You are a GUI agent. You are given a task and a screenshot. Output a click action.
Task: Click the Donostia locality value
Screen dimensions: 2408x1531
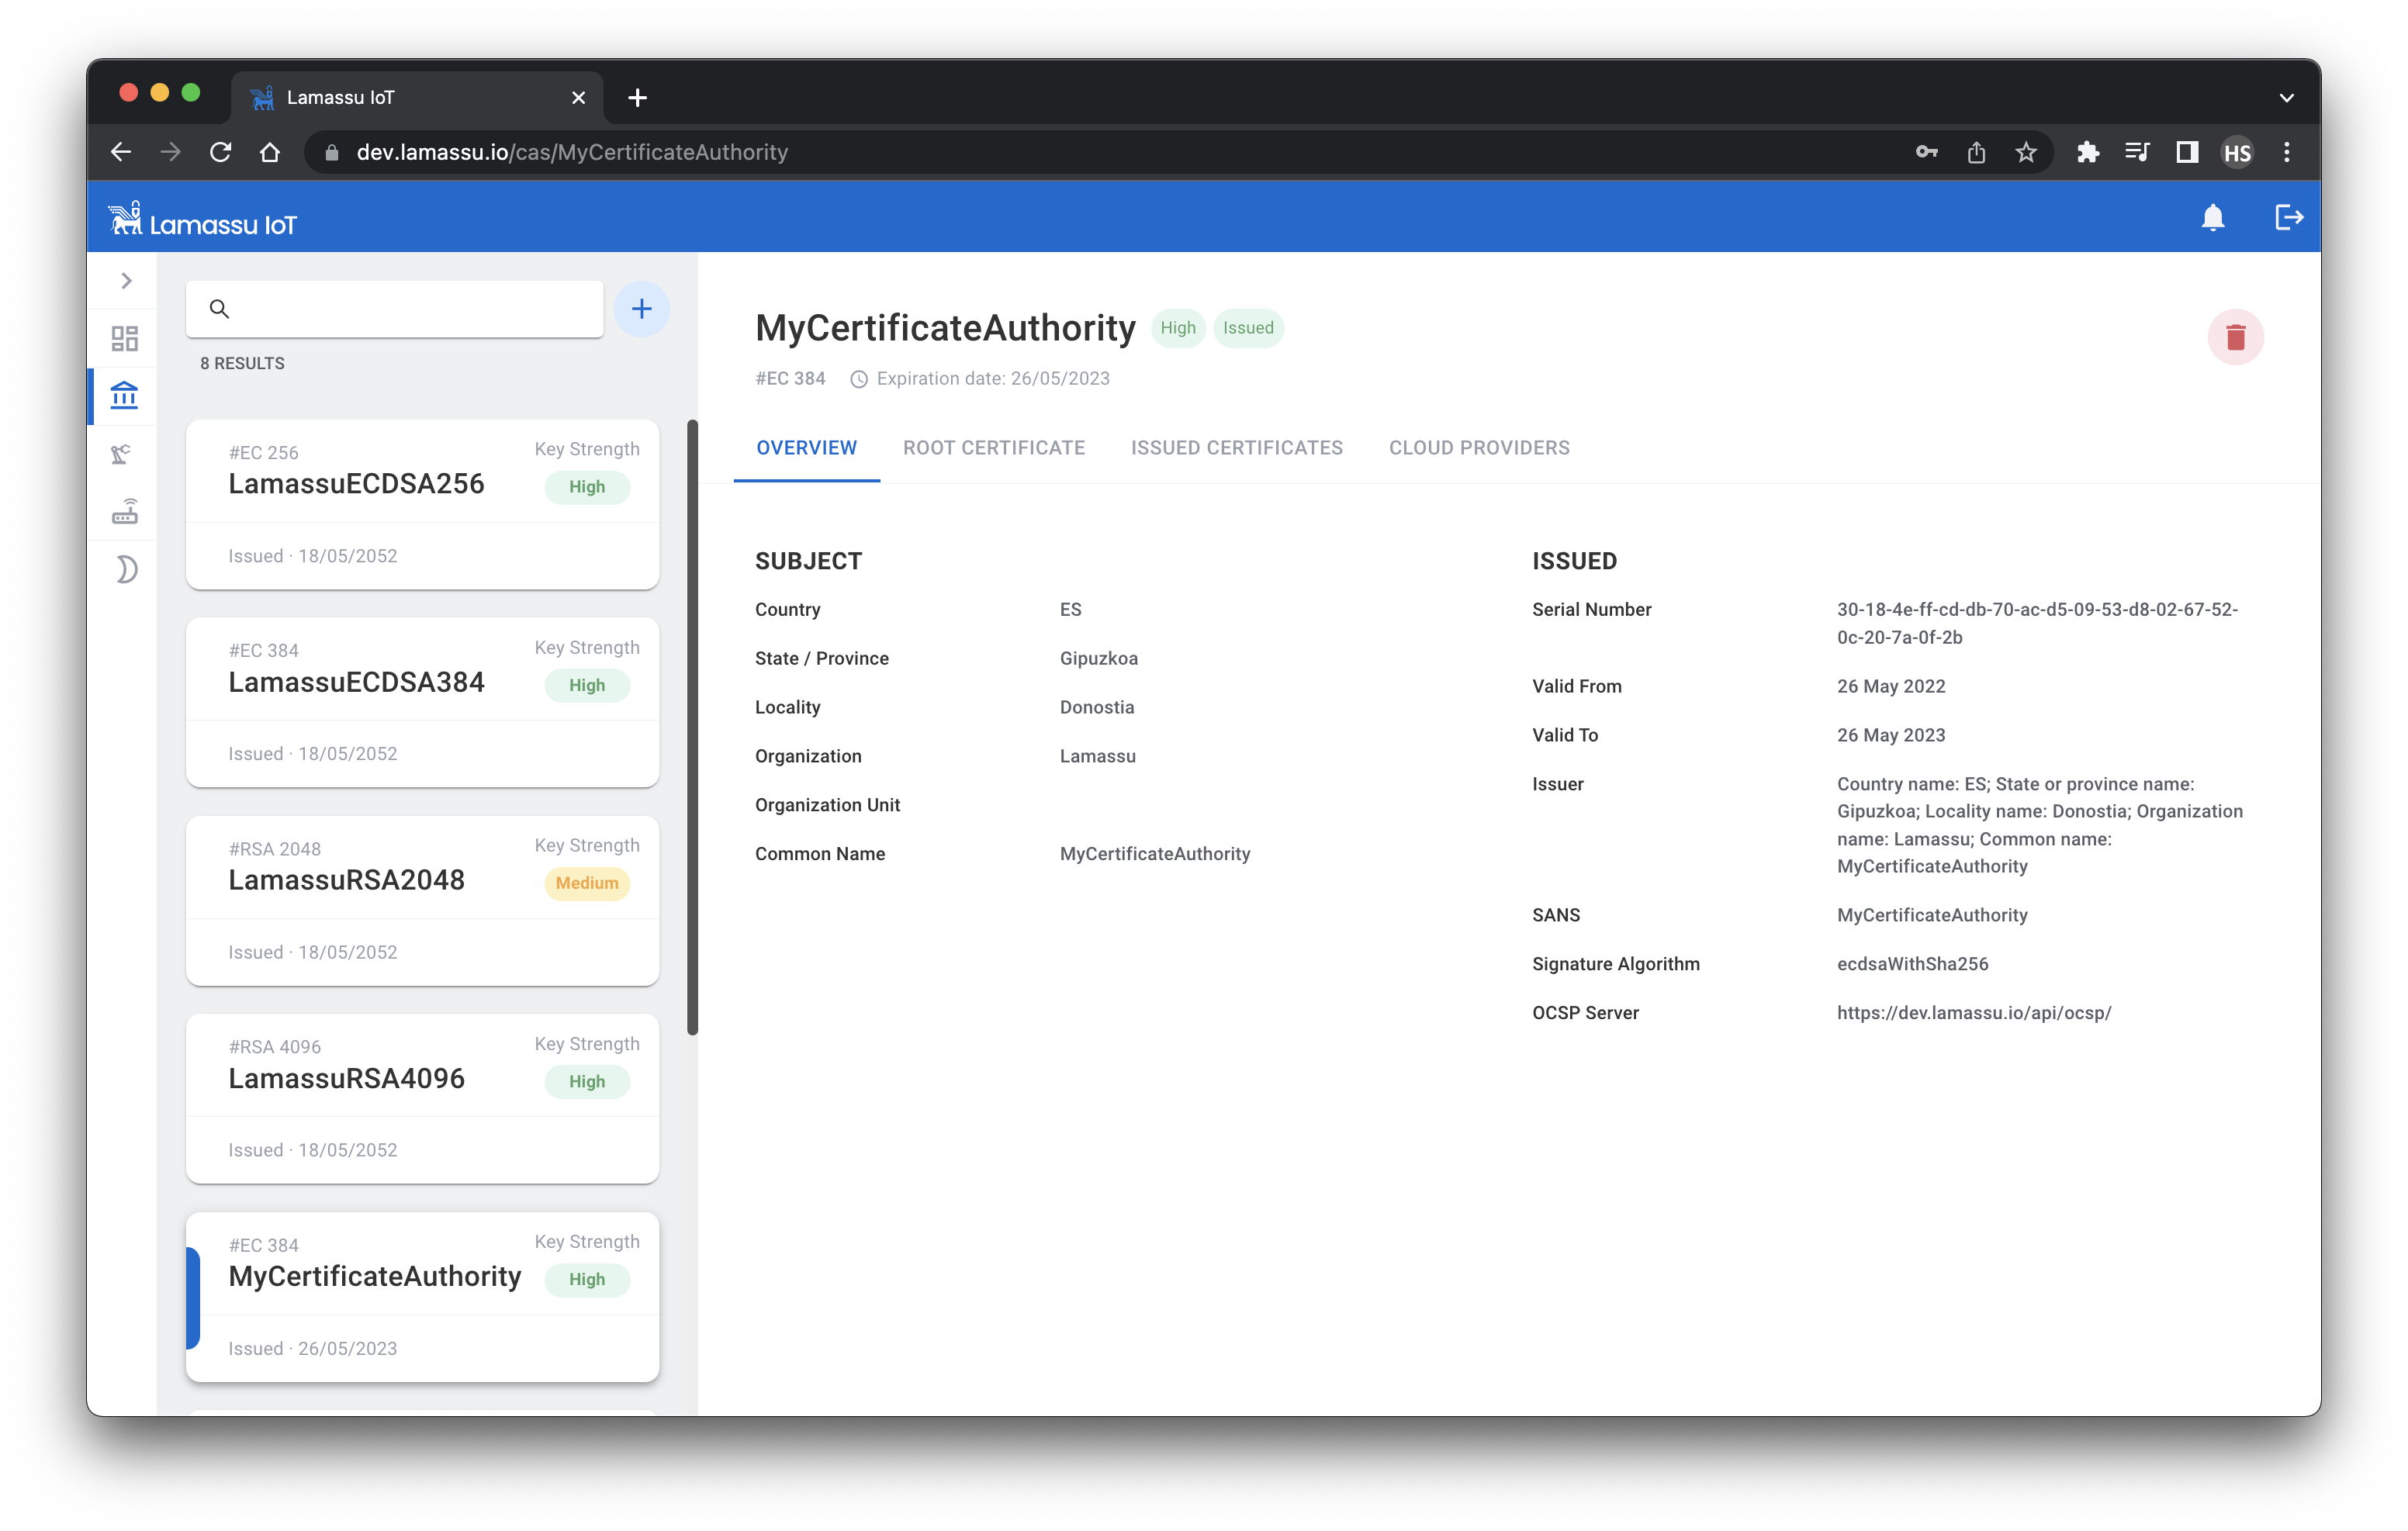1097,707
